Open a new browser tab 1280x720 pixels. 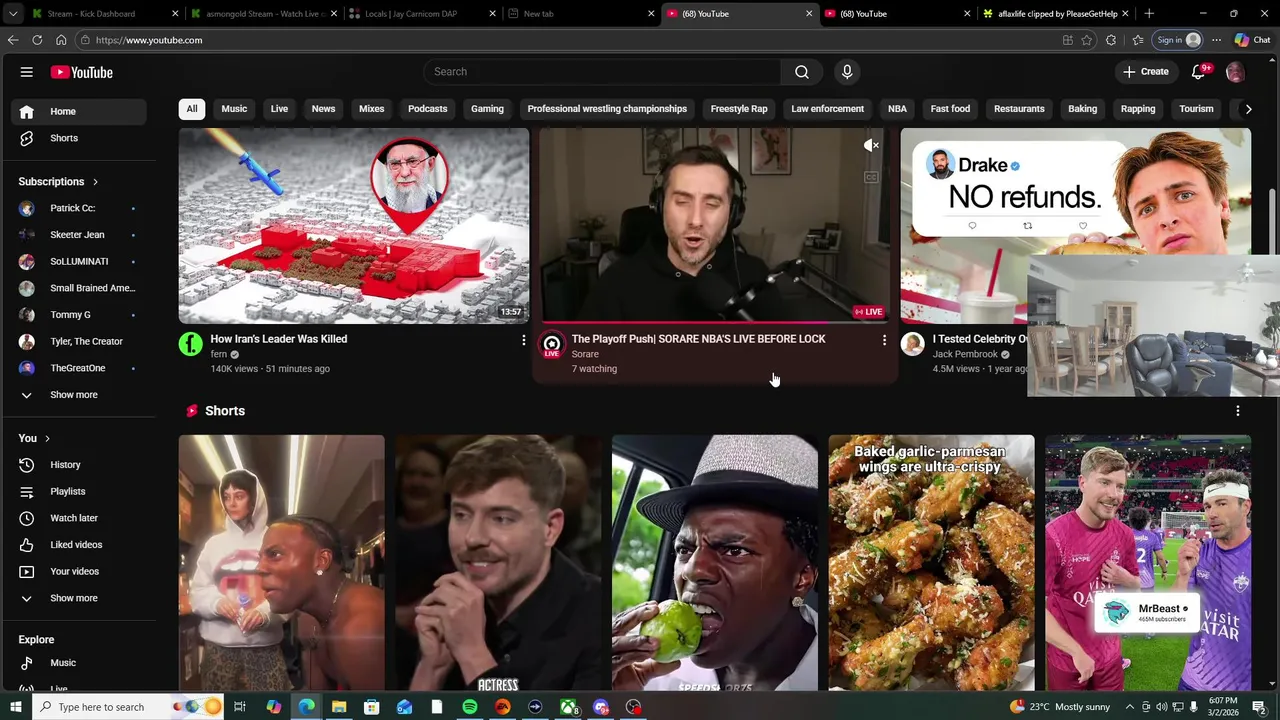(x=1148, y=14)
